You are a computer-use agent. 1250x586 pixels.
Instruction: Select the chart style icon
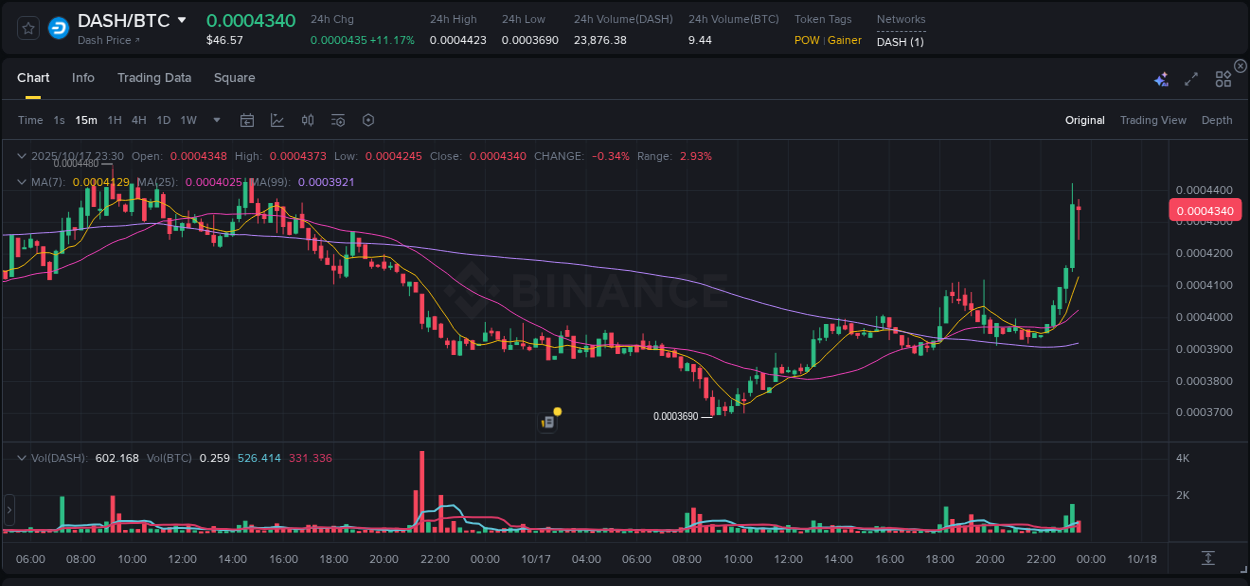pyautogui.click(x=277, y=120)
